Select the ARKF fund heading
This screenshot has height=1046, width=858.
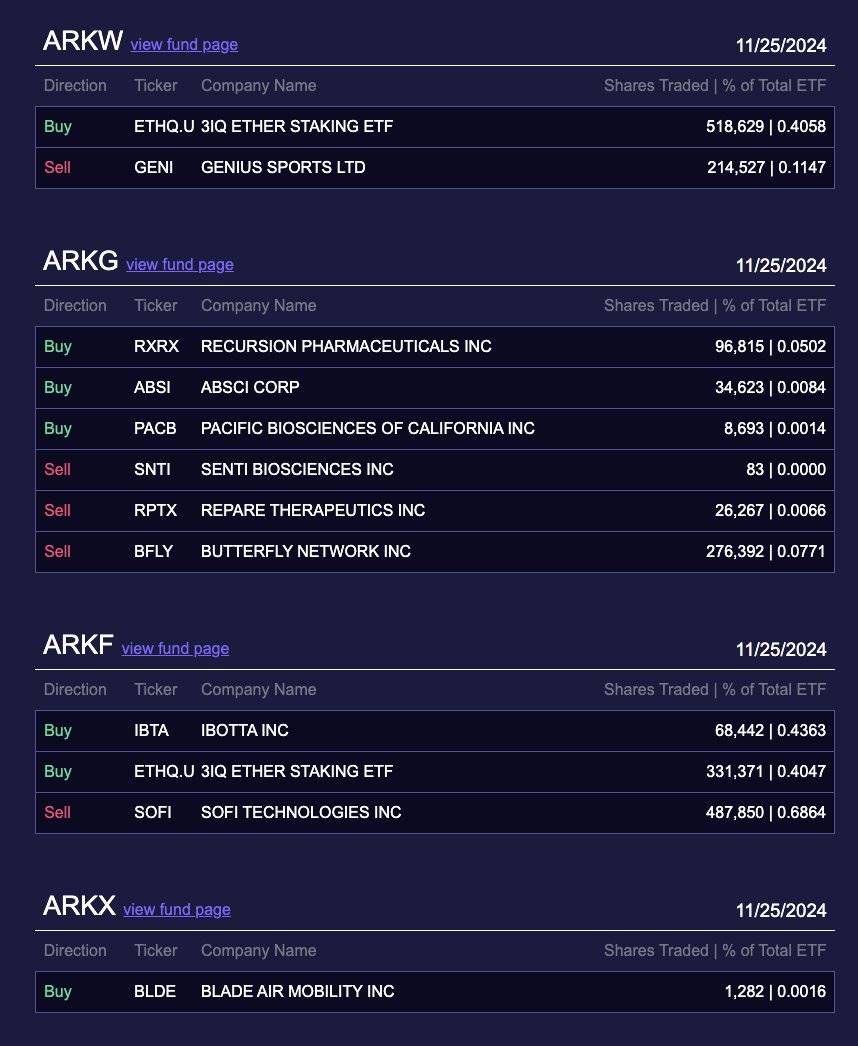coord(78,645)
